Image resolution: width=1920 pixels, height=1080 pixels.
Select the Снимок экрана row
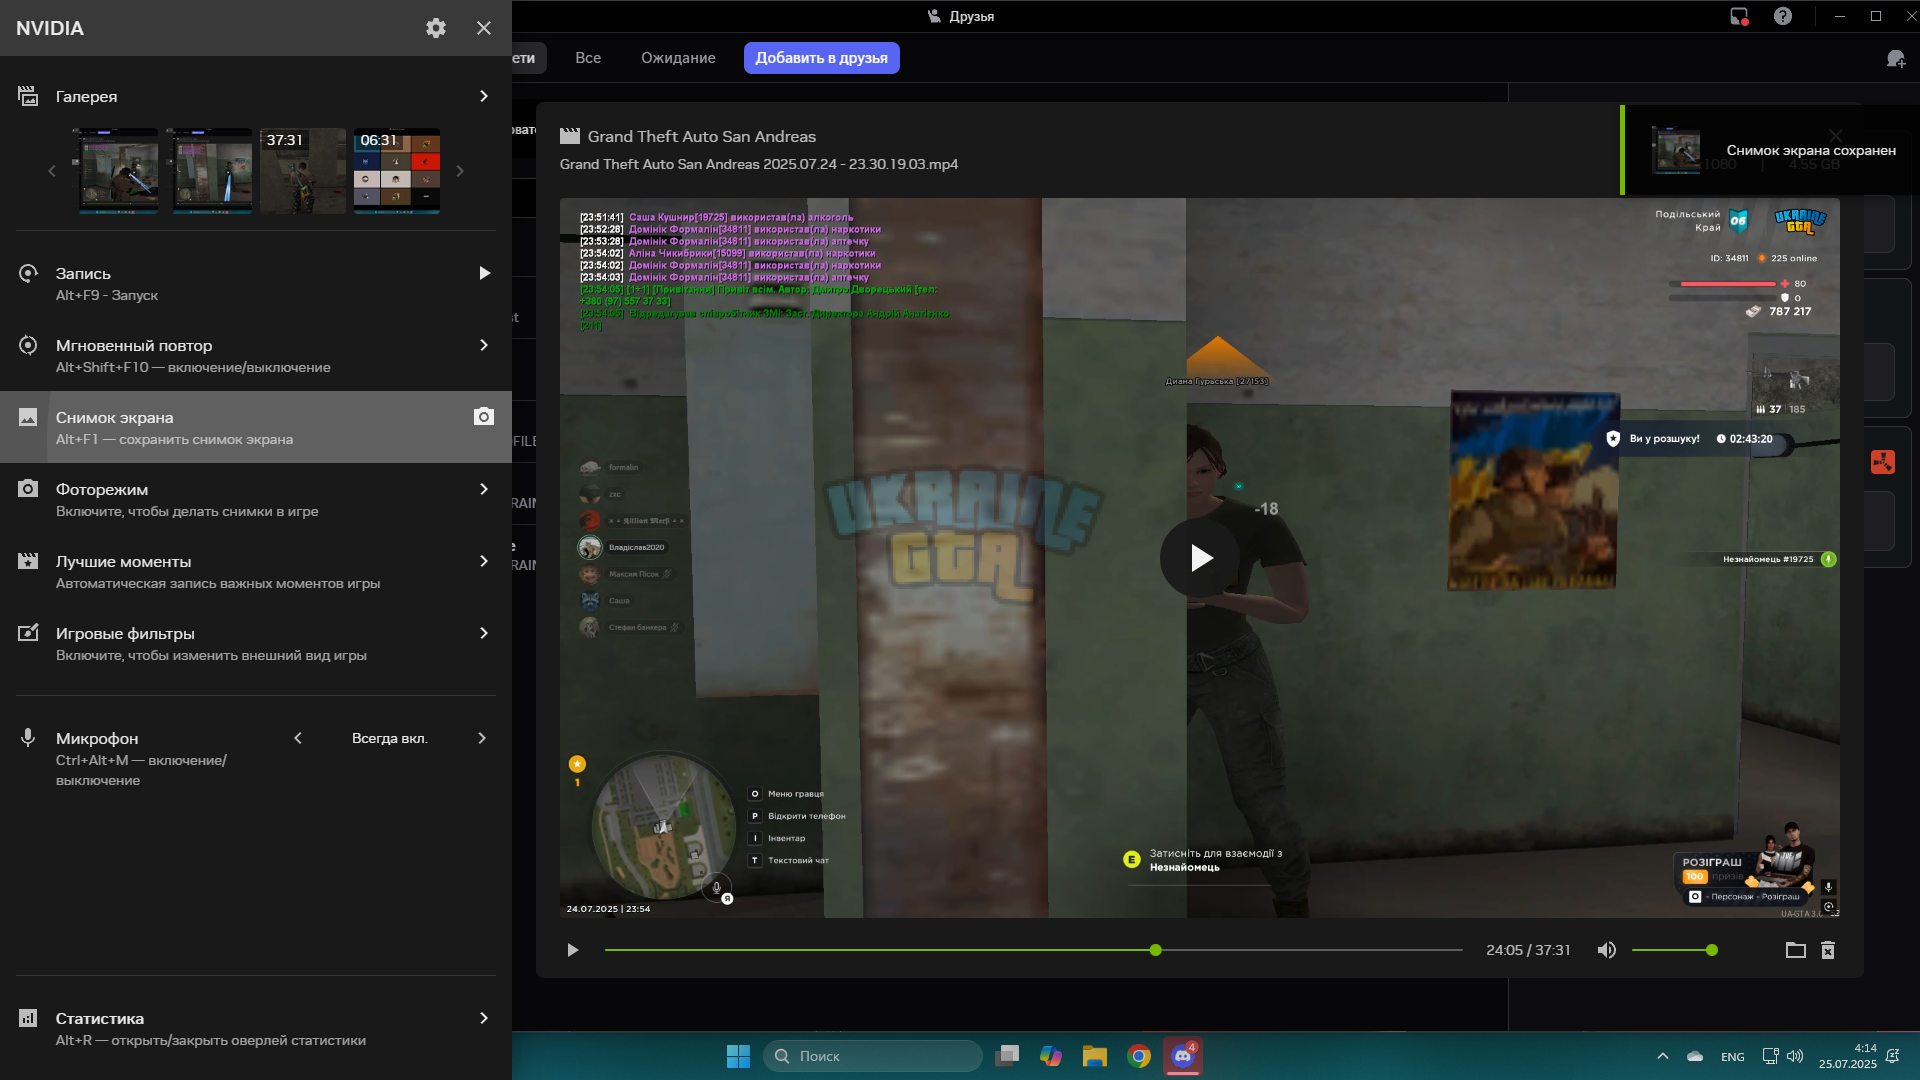click(256, 427)
